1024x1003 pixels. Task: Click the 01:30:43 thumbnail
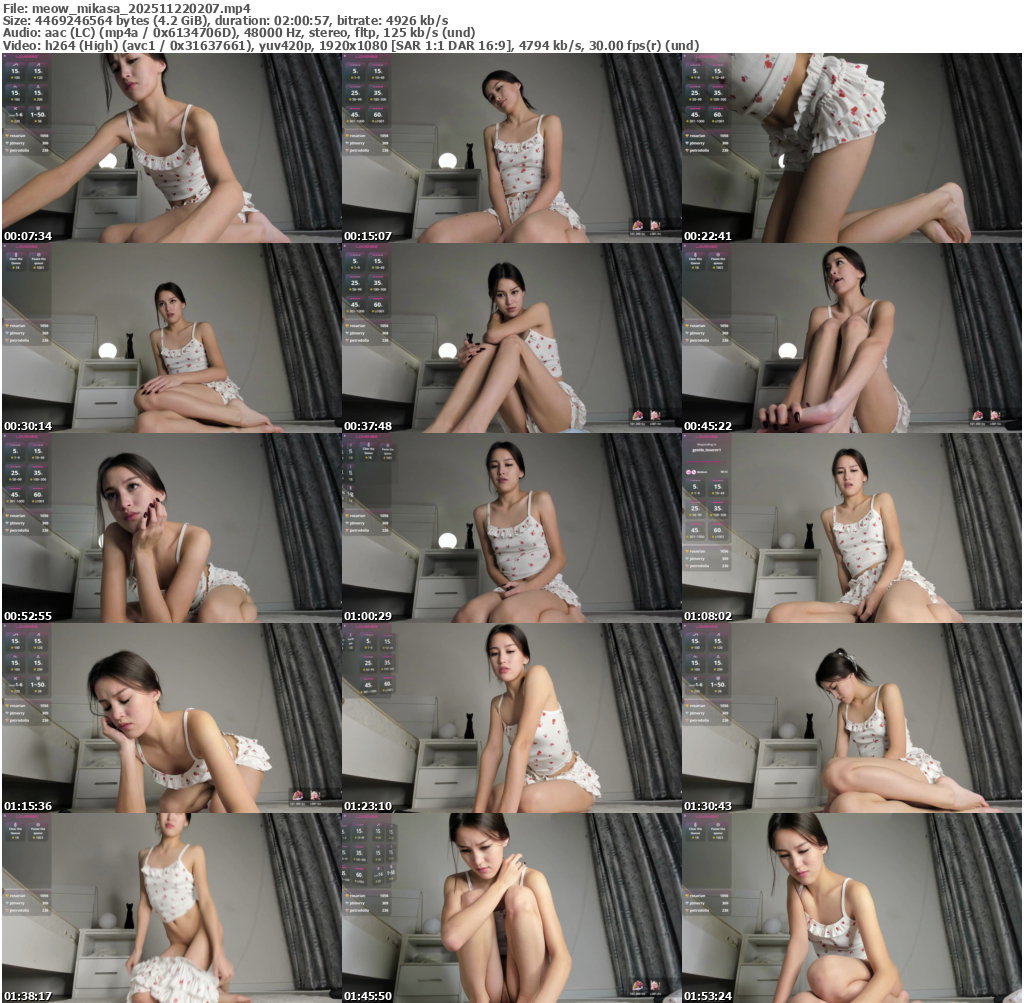click(852, 718)
